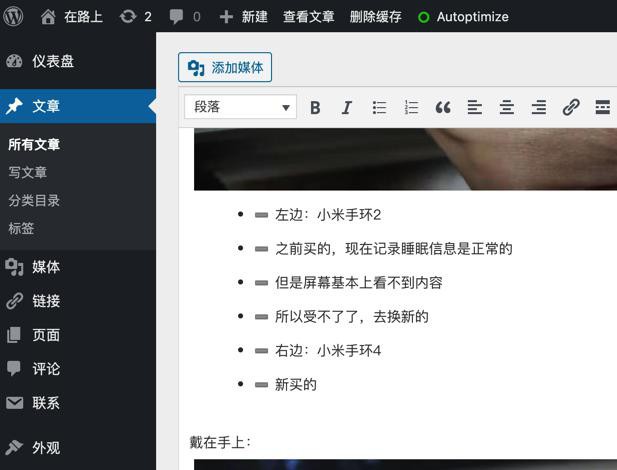
Task: Open the 段落 paragraph format dropdown
Action: click(240, 107)
